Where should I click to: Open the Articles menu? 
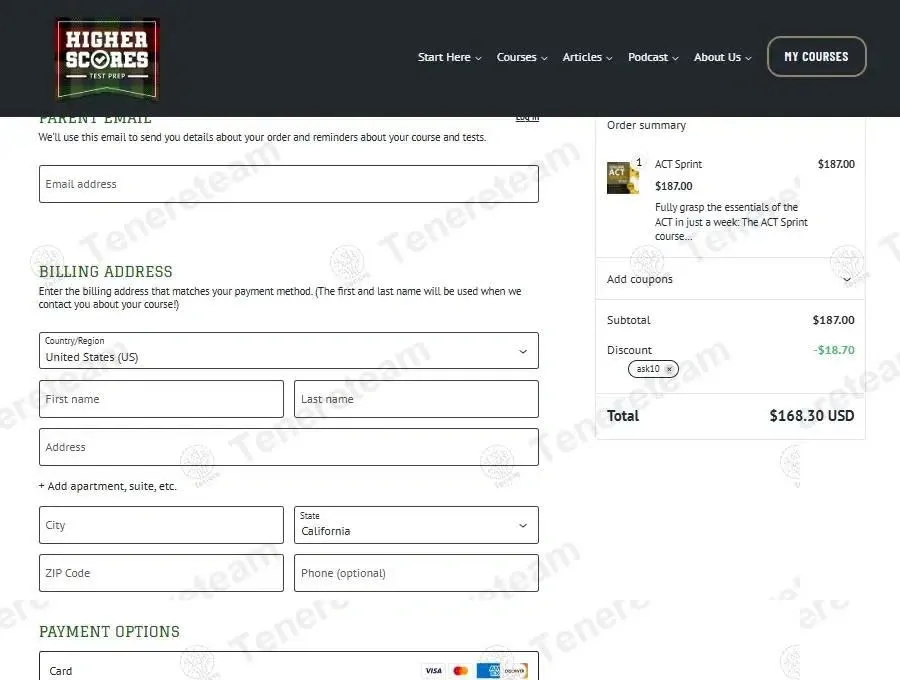point(587,57)
